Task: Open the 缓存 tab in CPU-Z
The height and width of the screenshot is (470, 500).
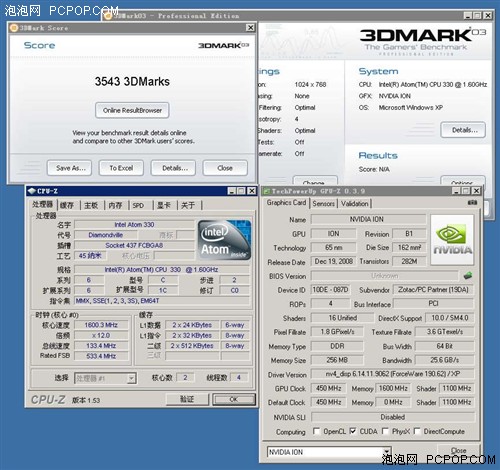Action: (67, 205)
